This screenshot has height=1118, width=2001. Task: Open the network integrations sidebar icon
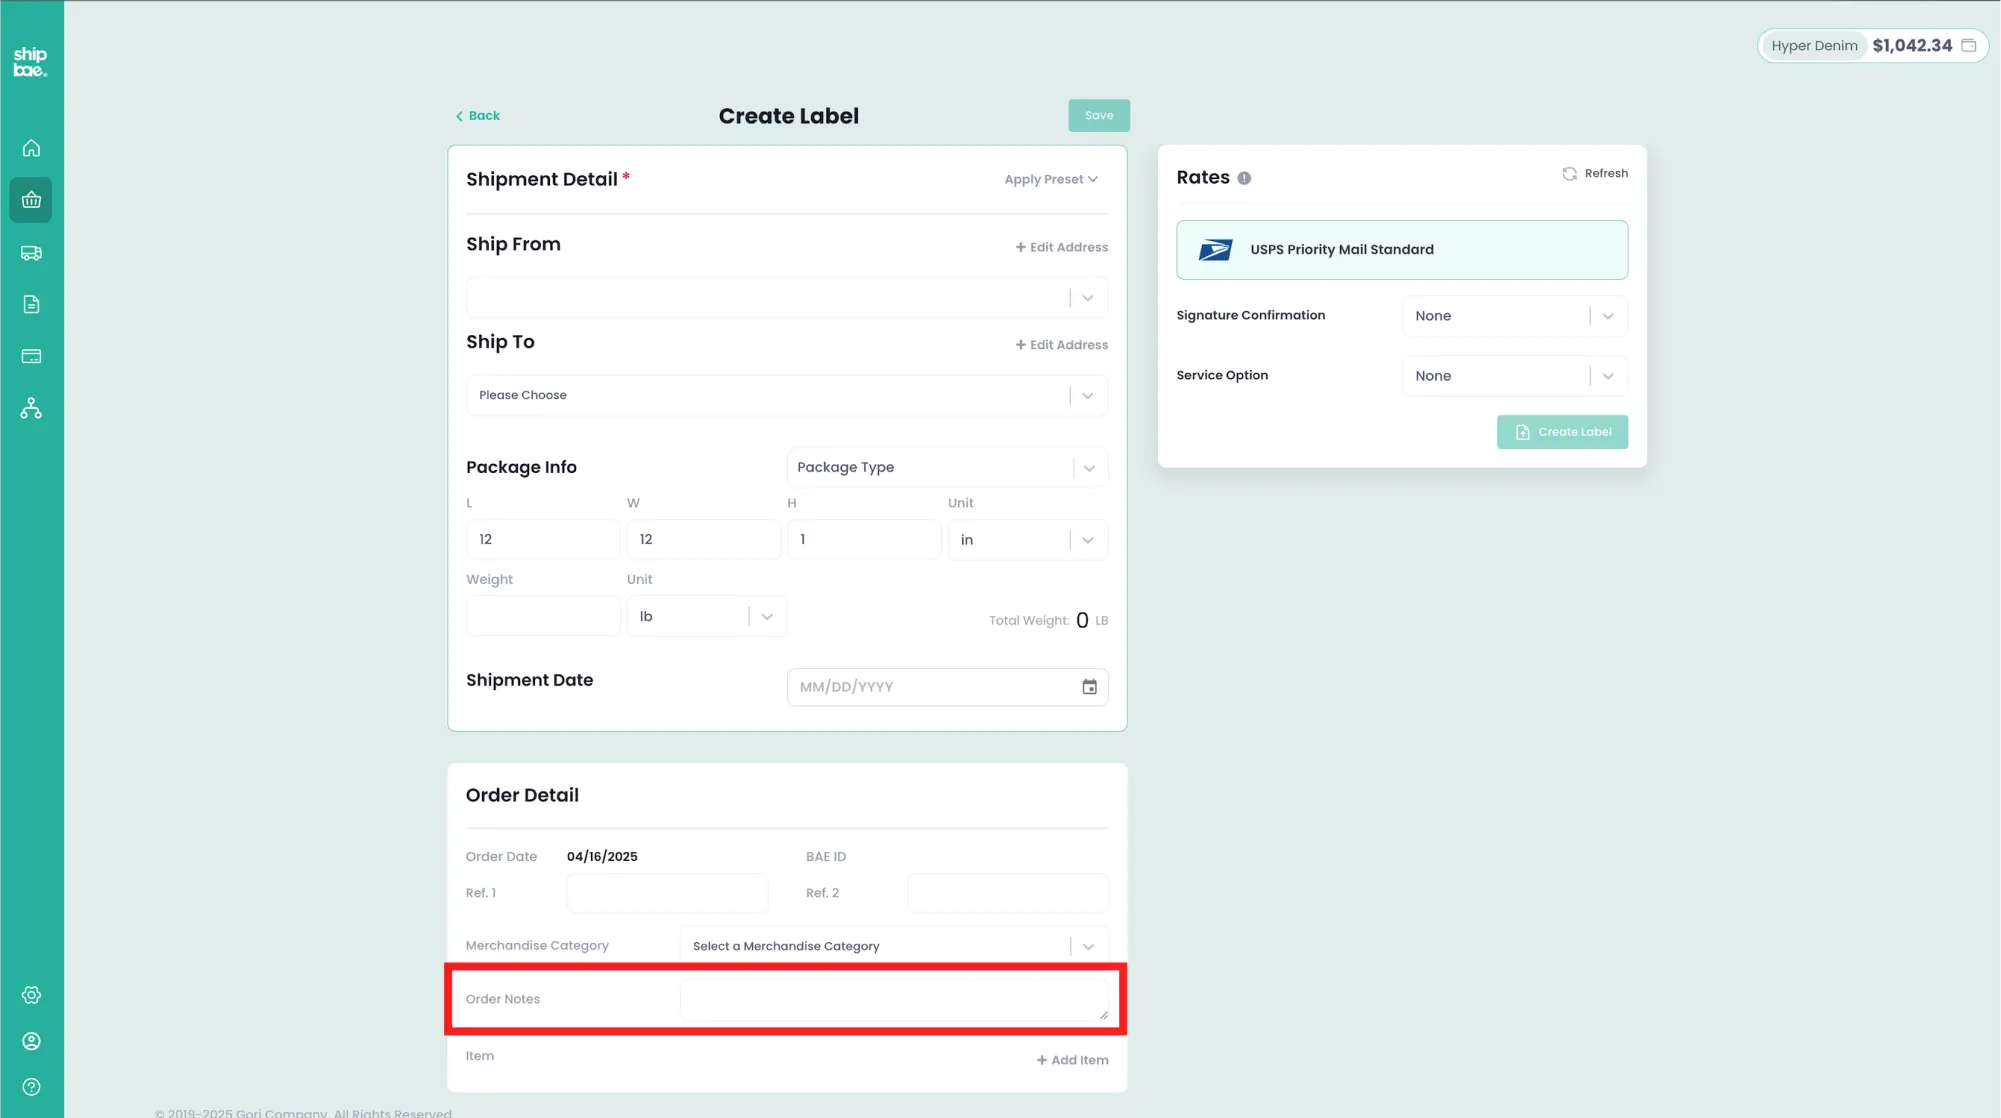point(31,408)
